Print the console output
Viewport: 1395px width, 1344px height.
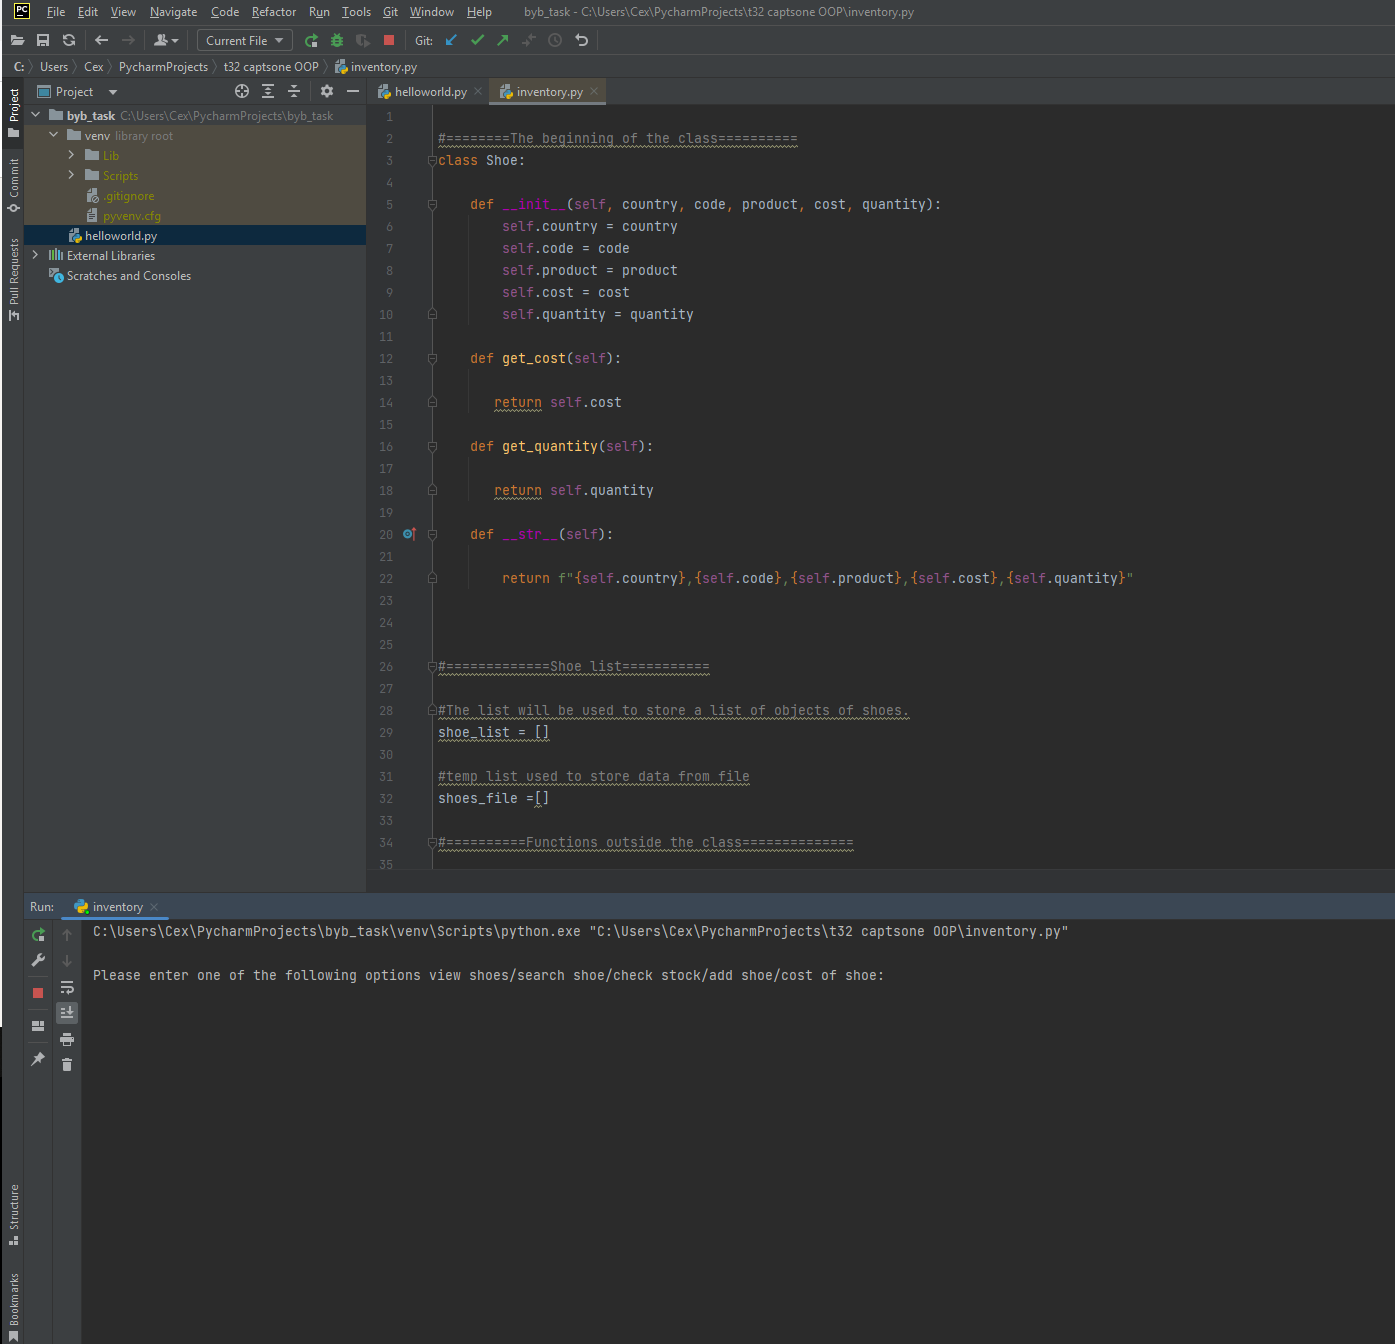click(x=67, y=1039)
